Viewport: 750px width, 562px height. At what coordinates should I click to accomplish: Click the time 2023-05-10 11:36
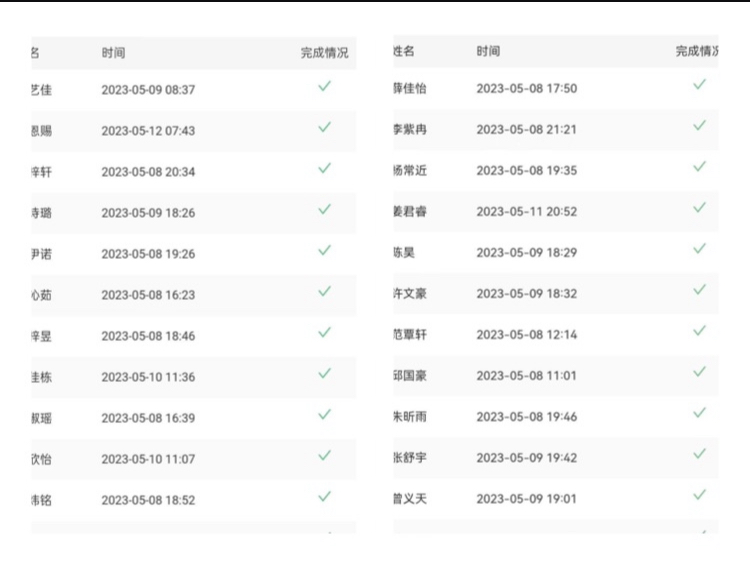(148, 377)
